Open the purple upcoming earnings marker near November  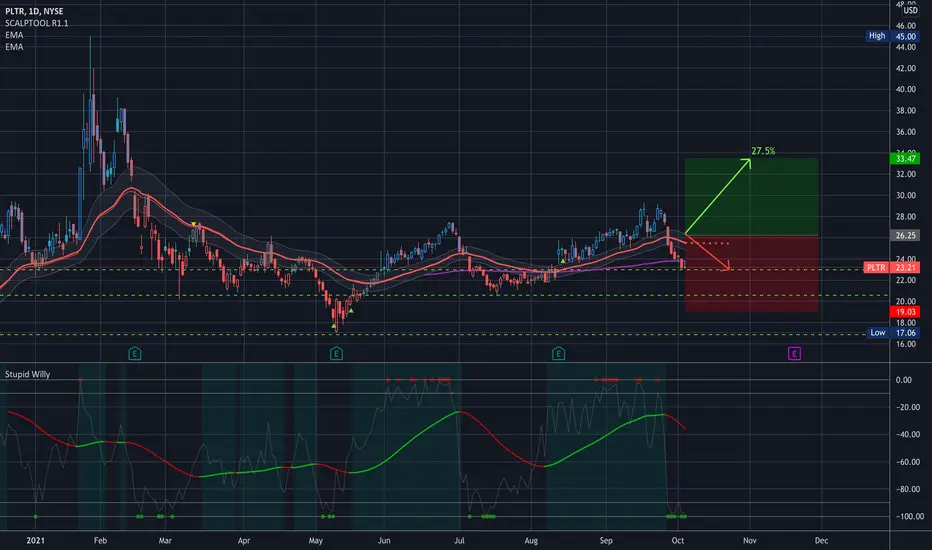coord(794,354)
